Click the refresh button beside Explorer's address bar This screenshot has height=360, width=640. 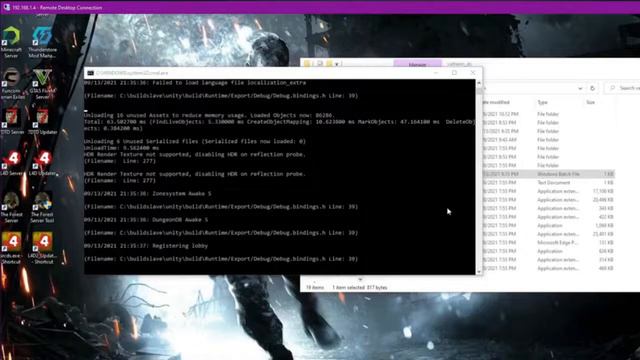click(x=592, y=88)
